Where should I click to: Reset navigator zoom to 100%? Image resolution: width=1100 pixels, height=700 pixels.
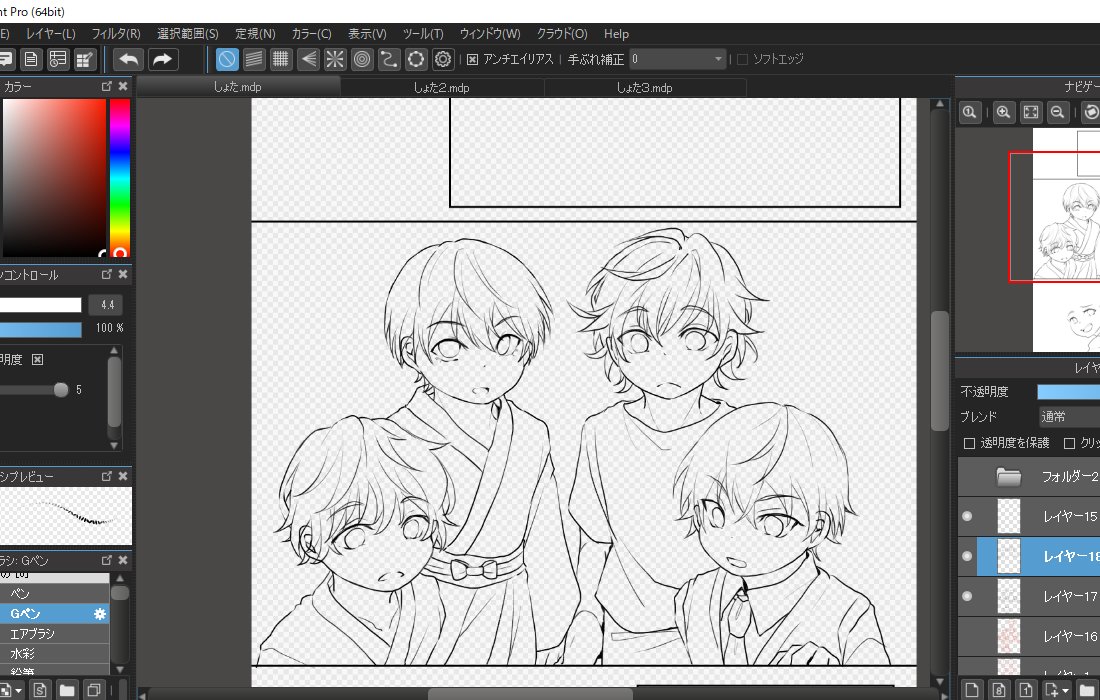coord(970,112)
